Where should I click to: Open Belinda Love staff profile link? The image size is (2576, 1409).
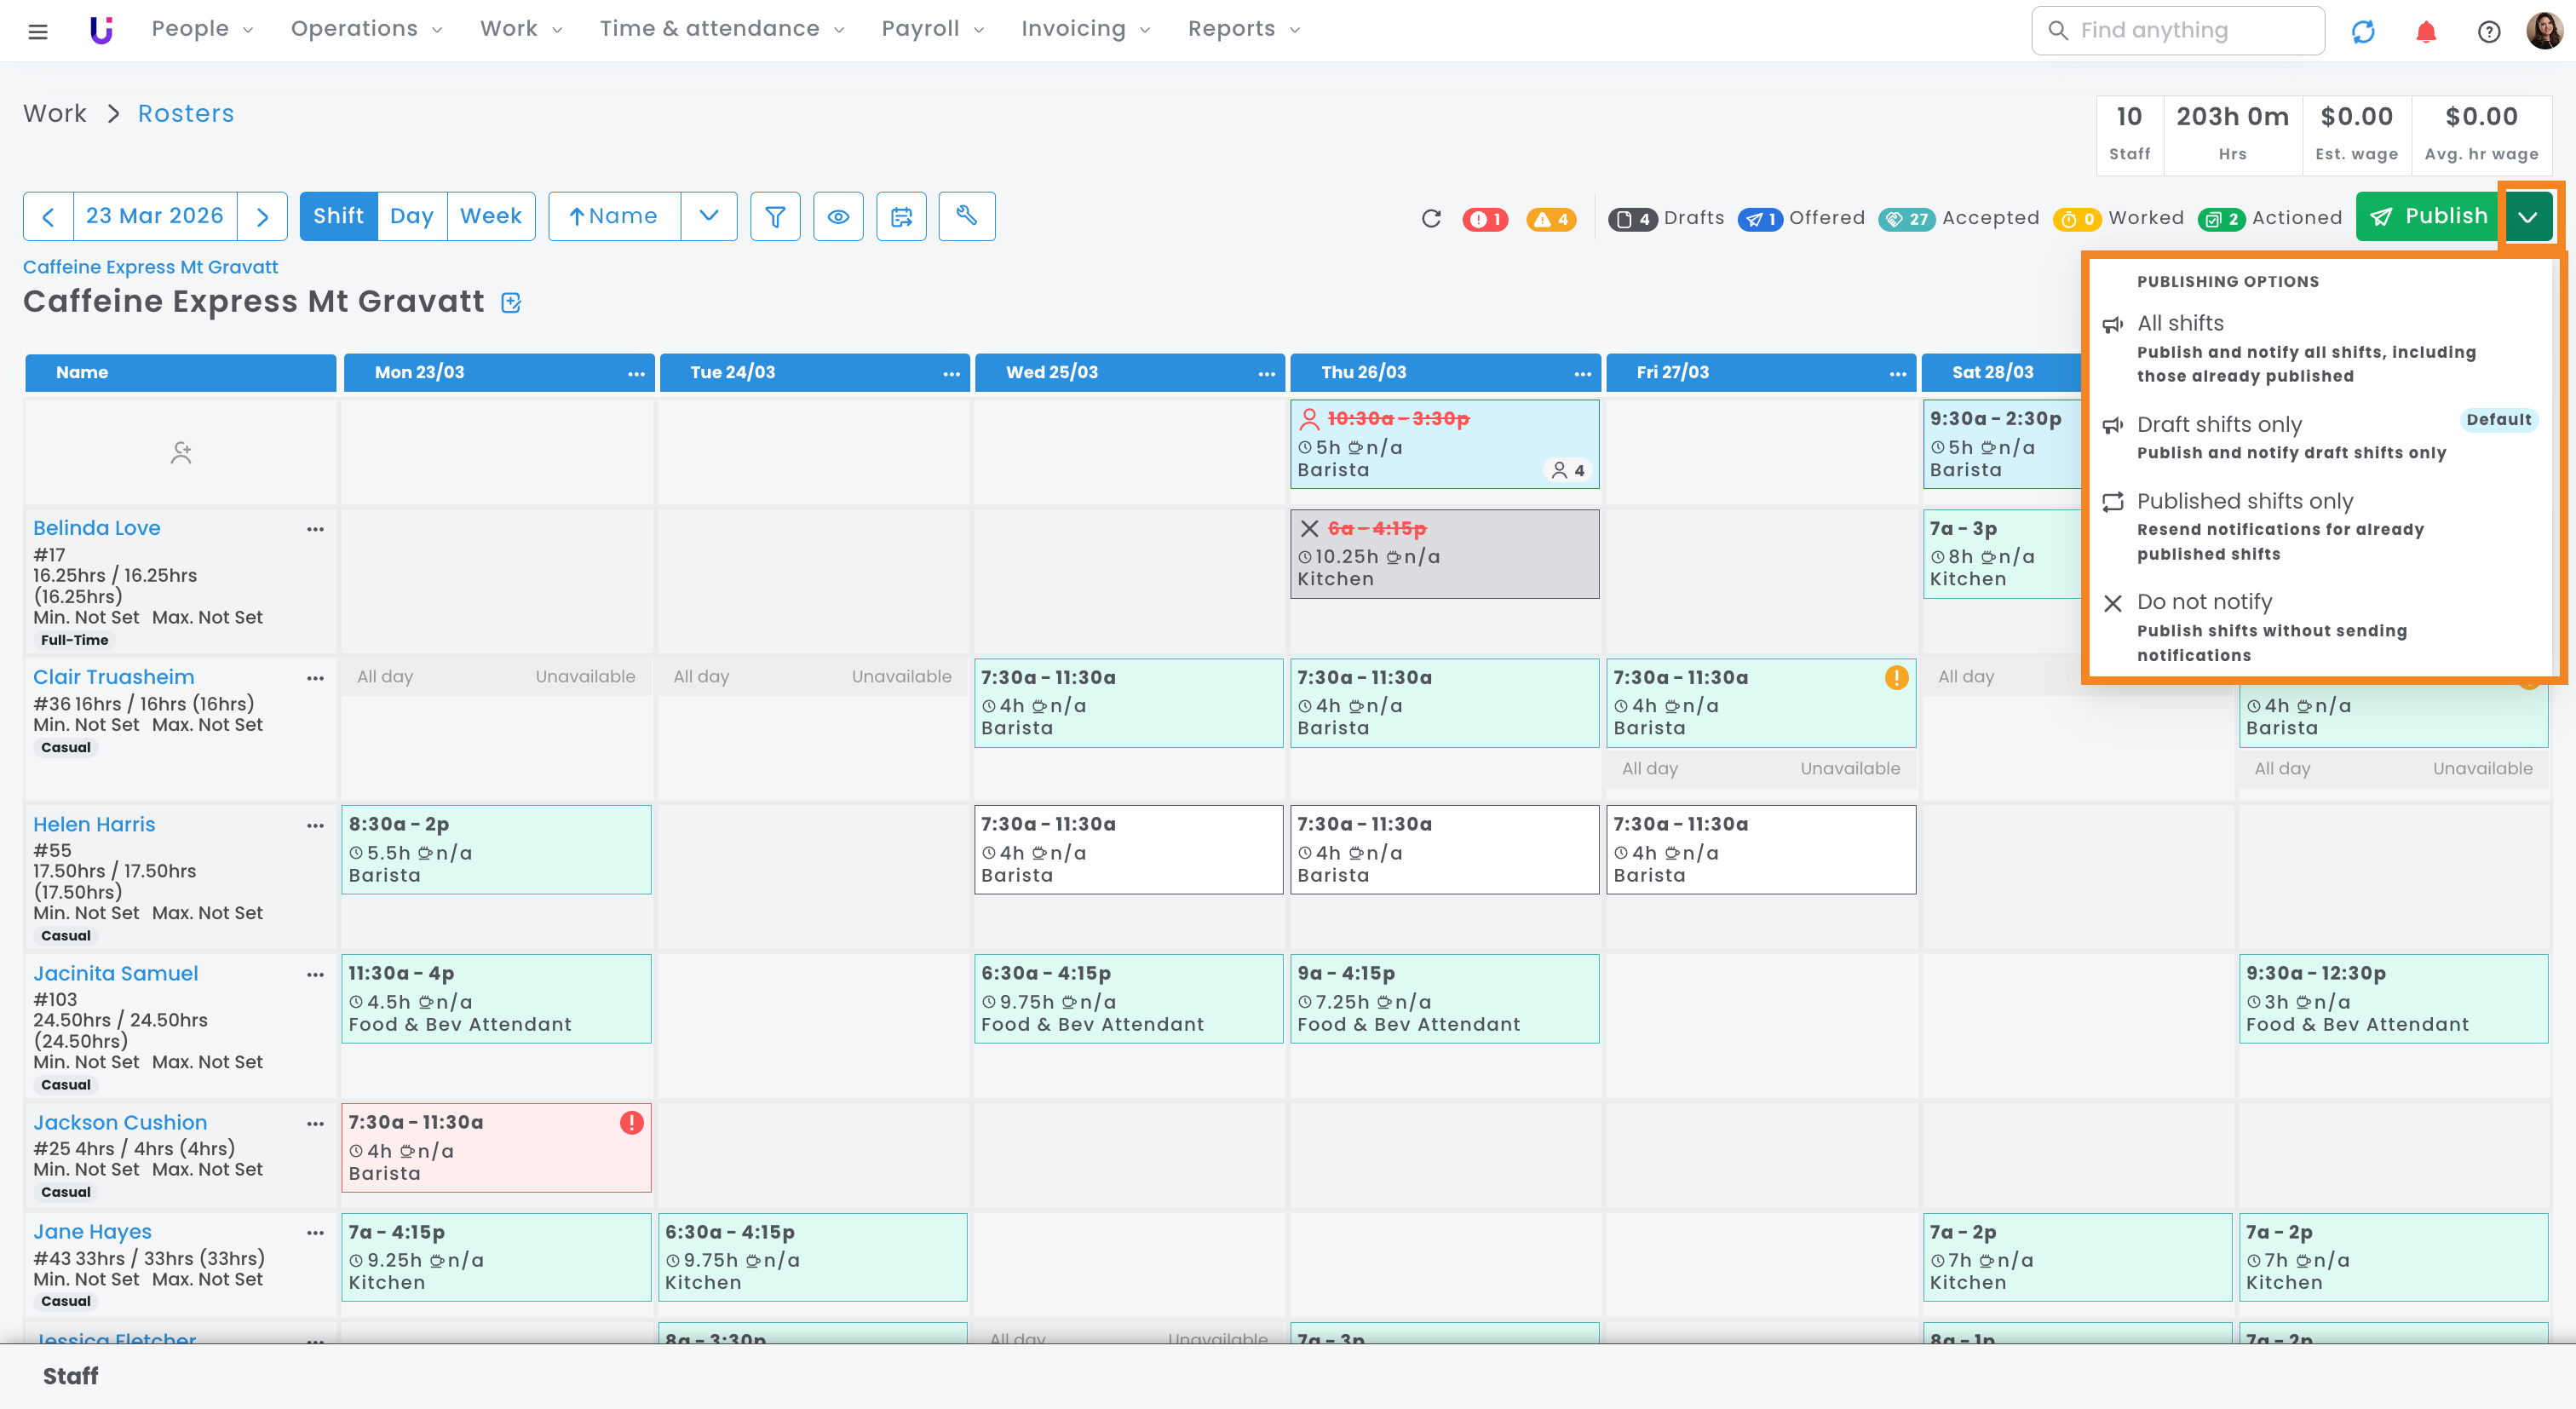(x=96, y=528)
